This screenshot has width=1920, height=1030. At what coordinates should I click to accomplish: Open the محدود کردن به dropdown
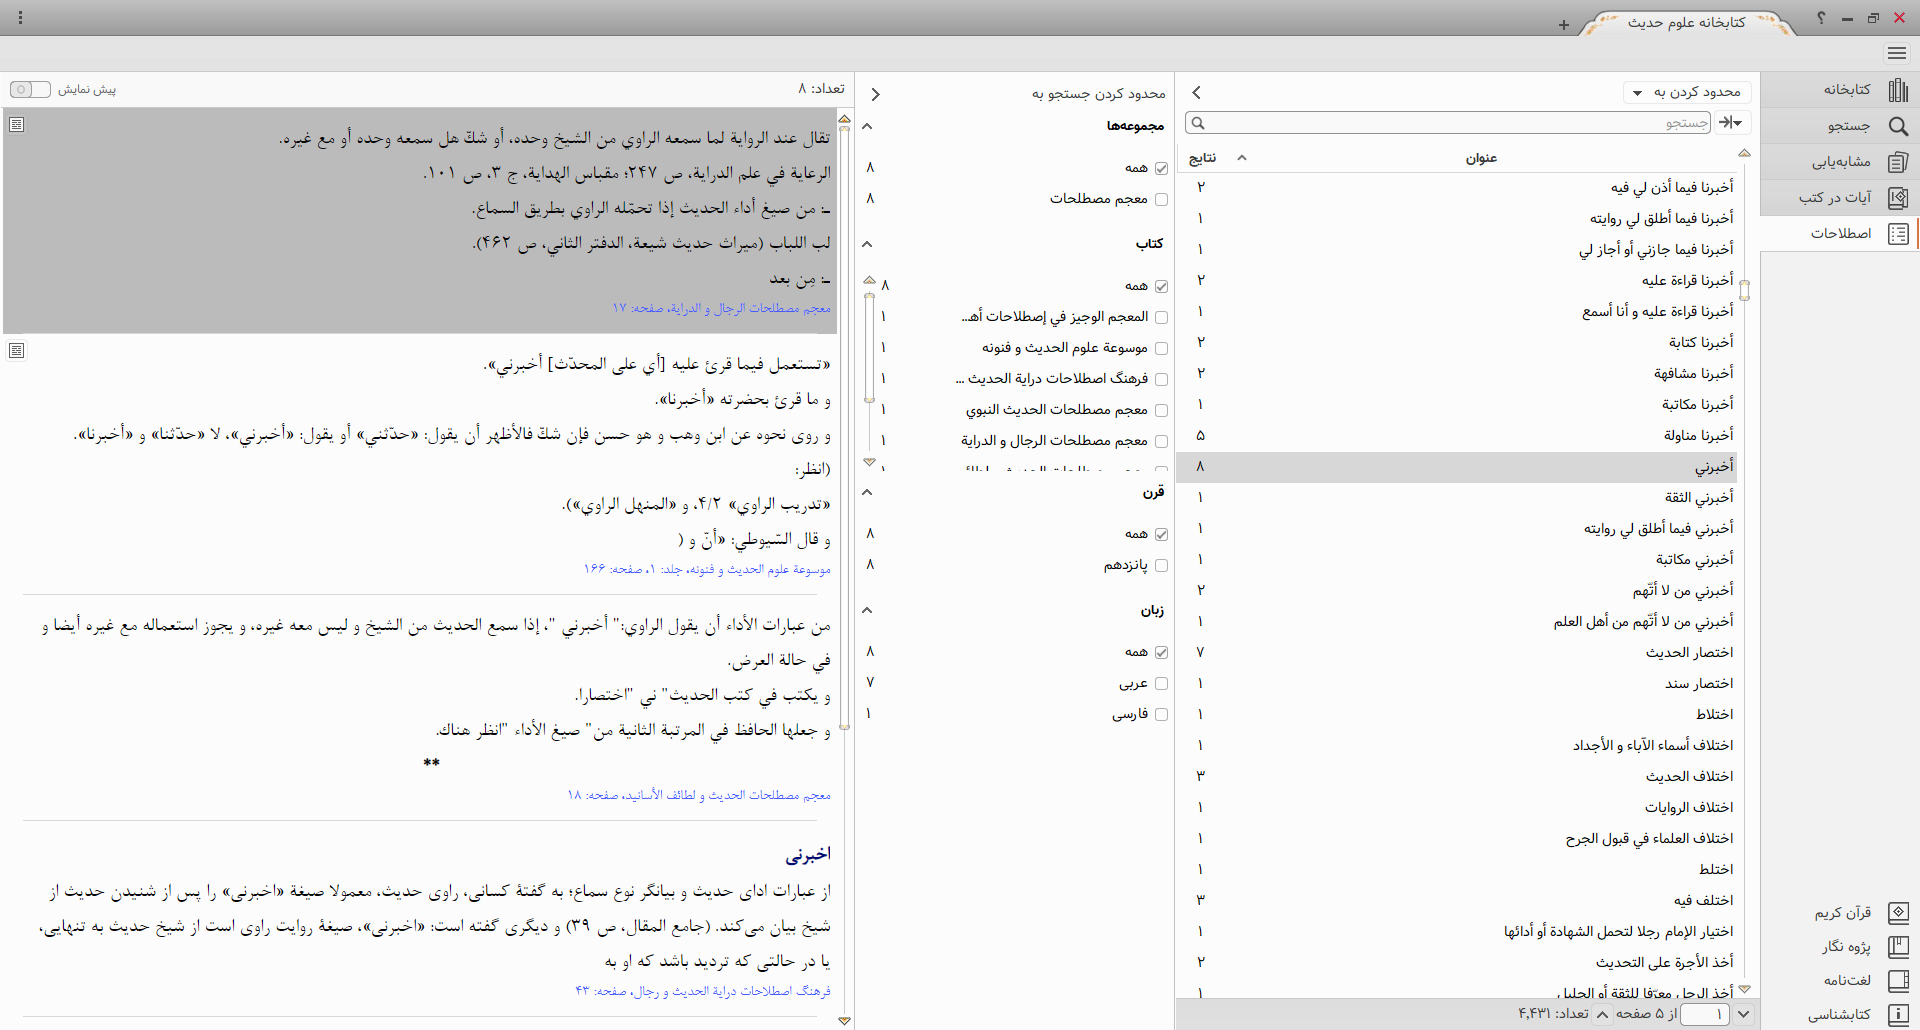tap(1687, 93)
